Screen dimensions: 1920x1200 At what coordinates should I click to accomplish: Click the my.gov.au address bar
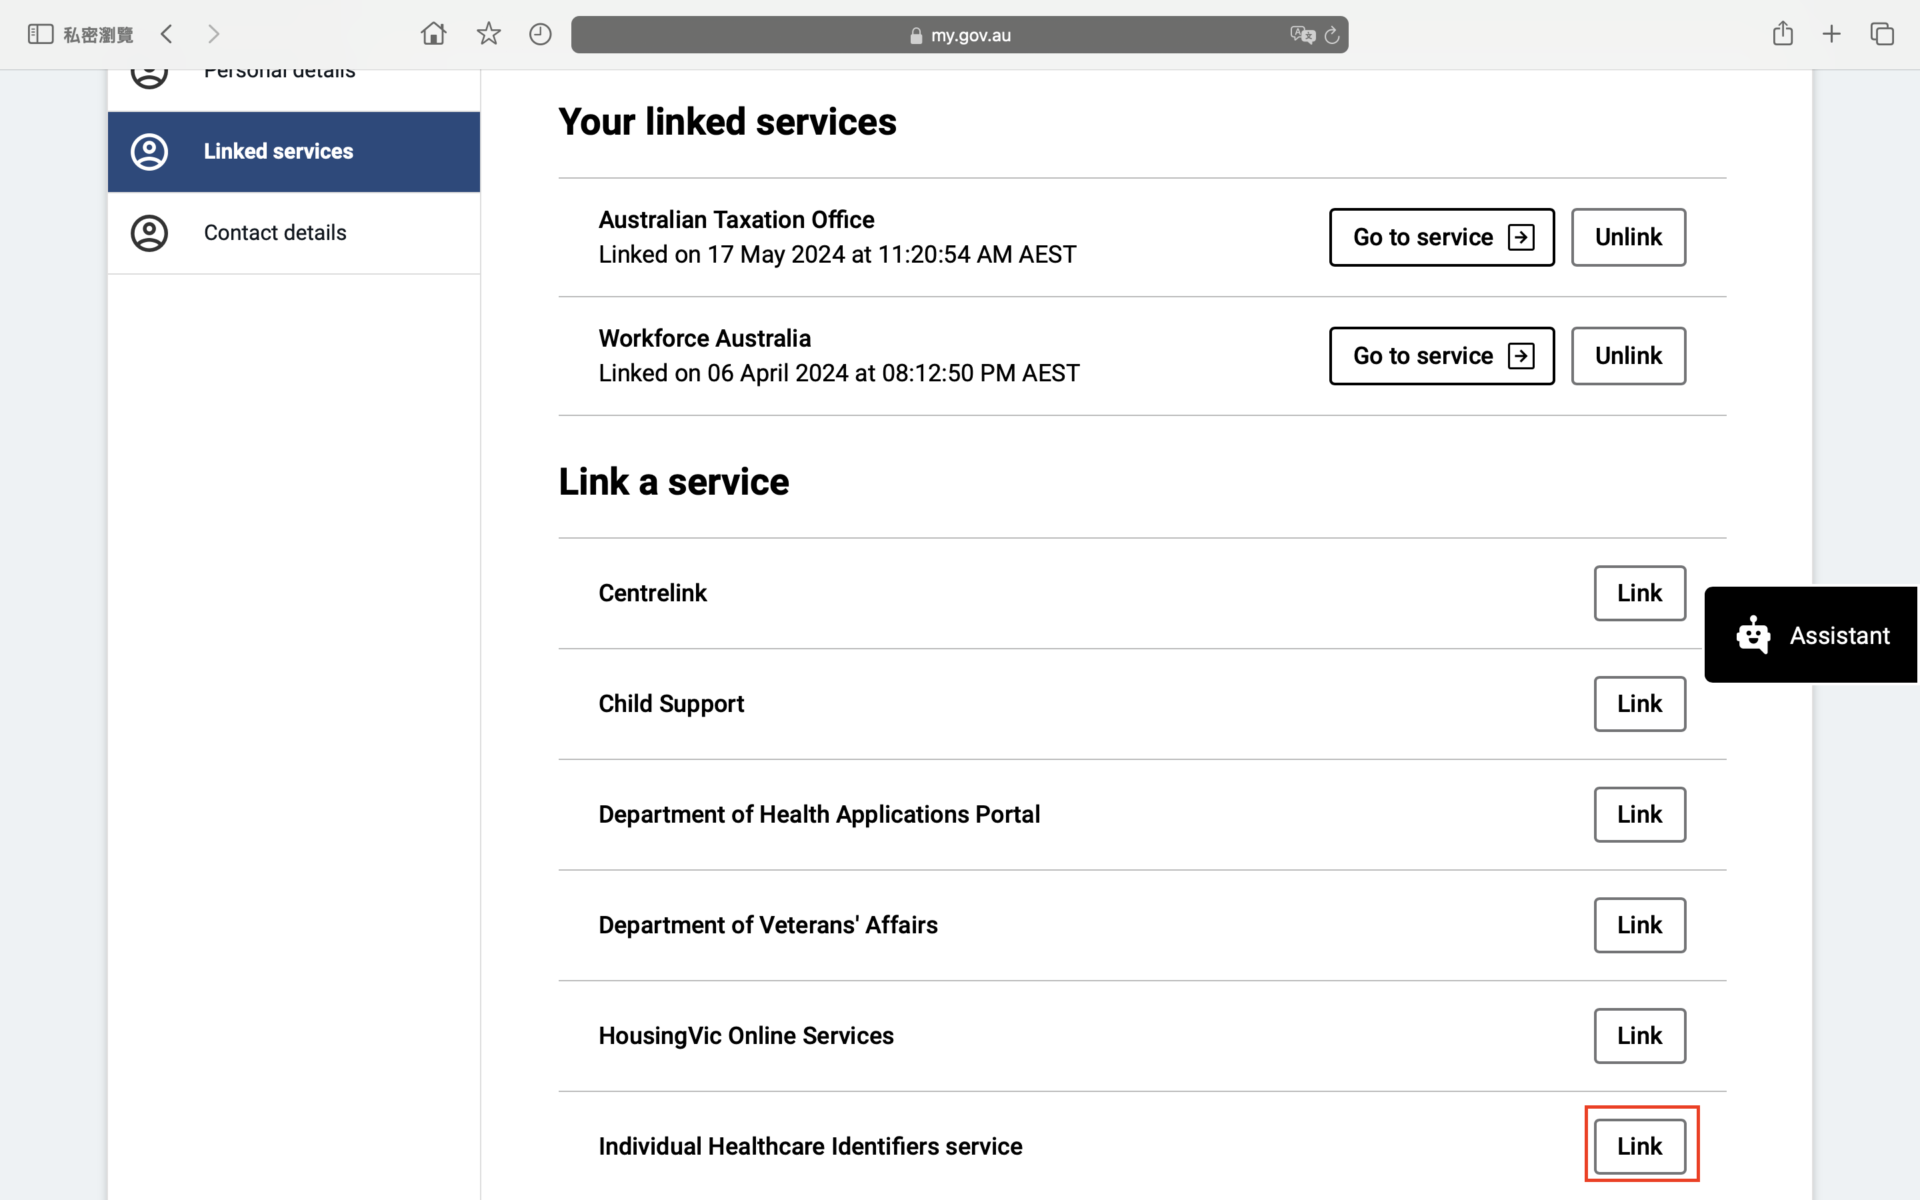pyautogui.click(x=958, y=35)
